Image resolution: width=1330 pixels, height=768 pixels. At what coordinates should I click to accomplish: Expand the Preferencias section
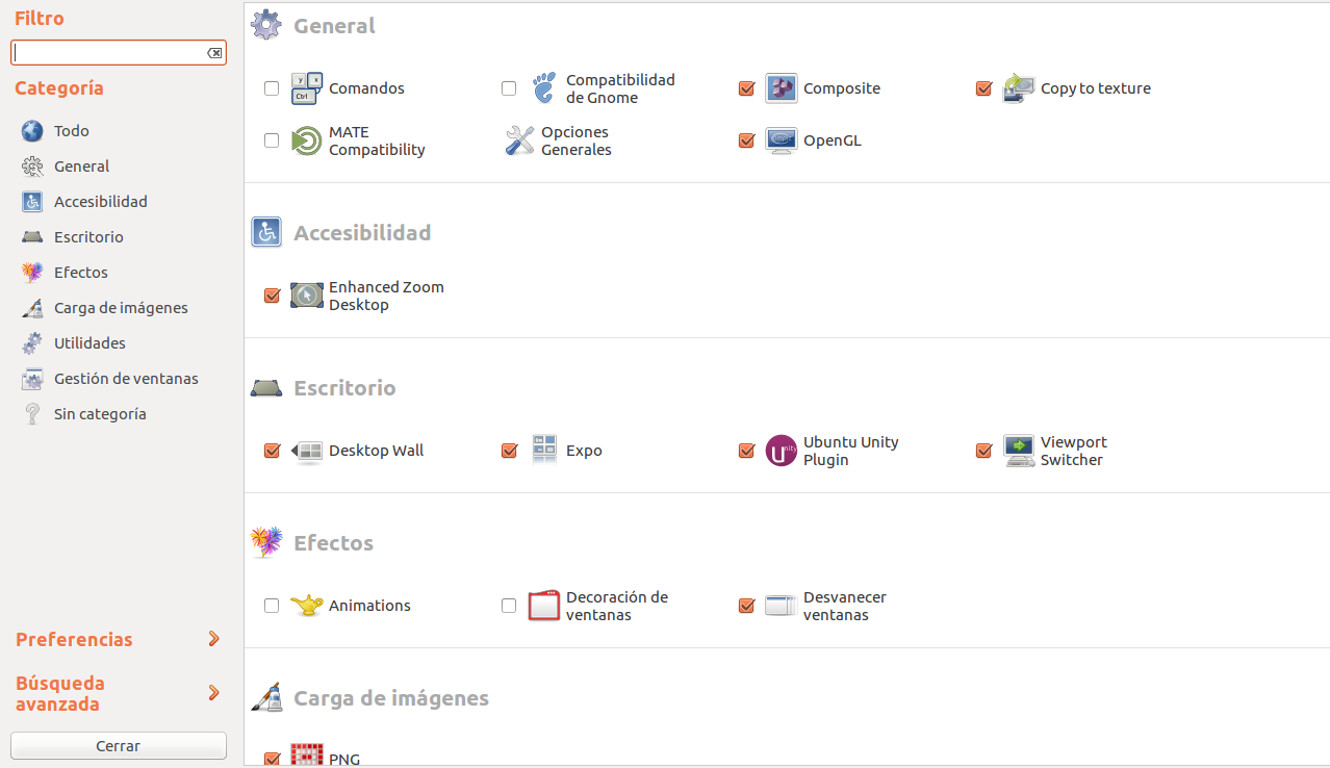(x=213, y=639)
